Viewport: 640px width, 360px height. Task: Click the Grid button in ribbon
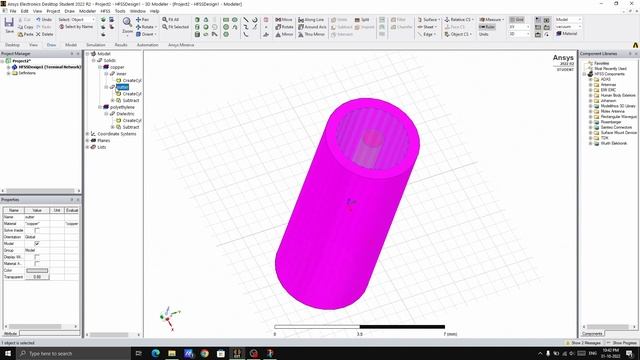[x=516, y=20]
